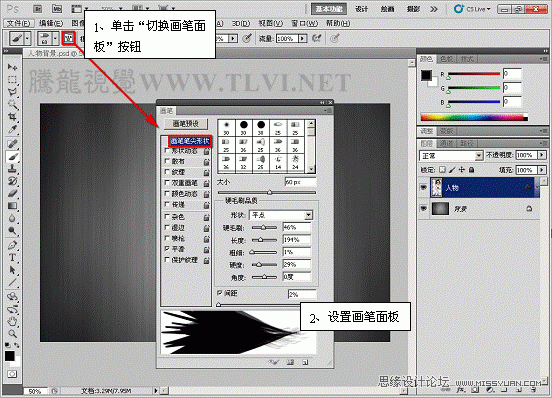Switch to 摄影 workspace
The height and width of the screenshot is (398, 552).
pyautogui.click(x=413, y=9)
